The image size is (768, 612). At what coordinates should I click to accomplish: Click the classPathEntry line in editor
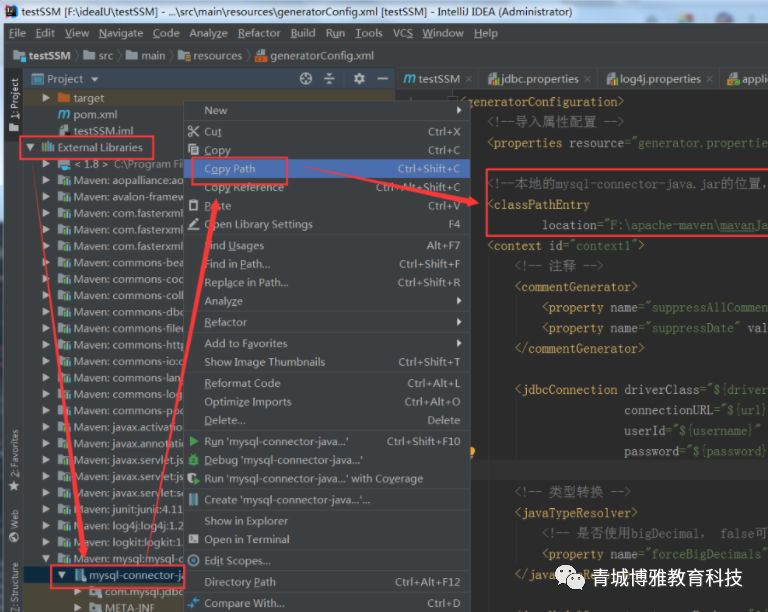pyautogui.click(x=541, y=205)
